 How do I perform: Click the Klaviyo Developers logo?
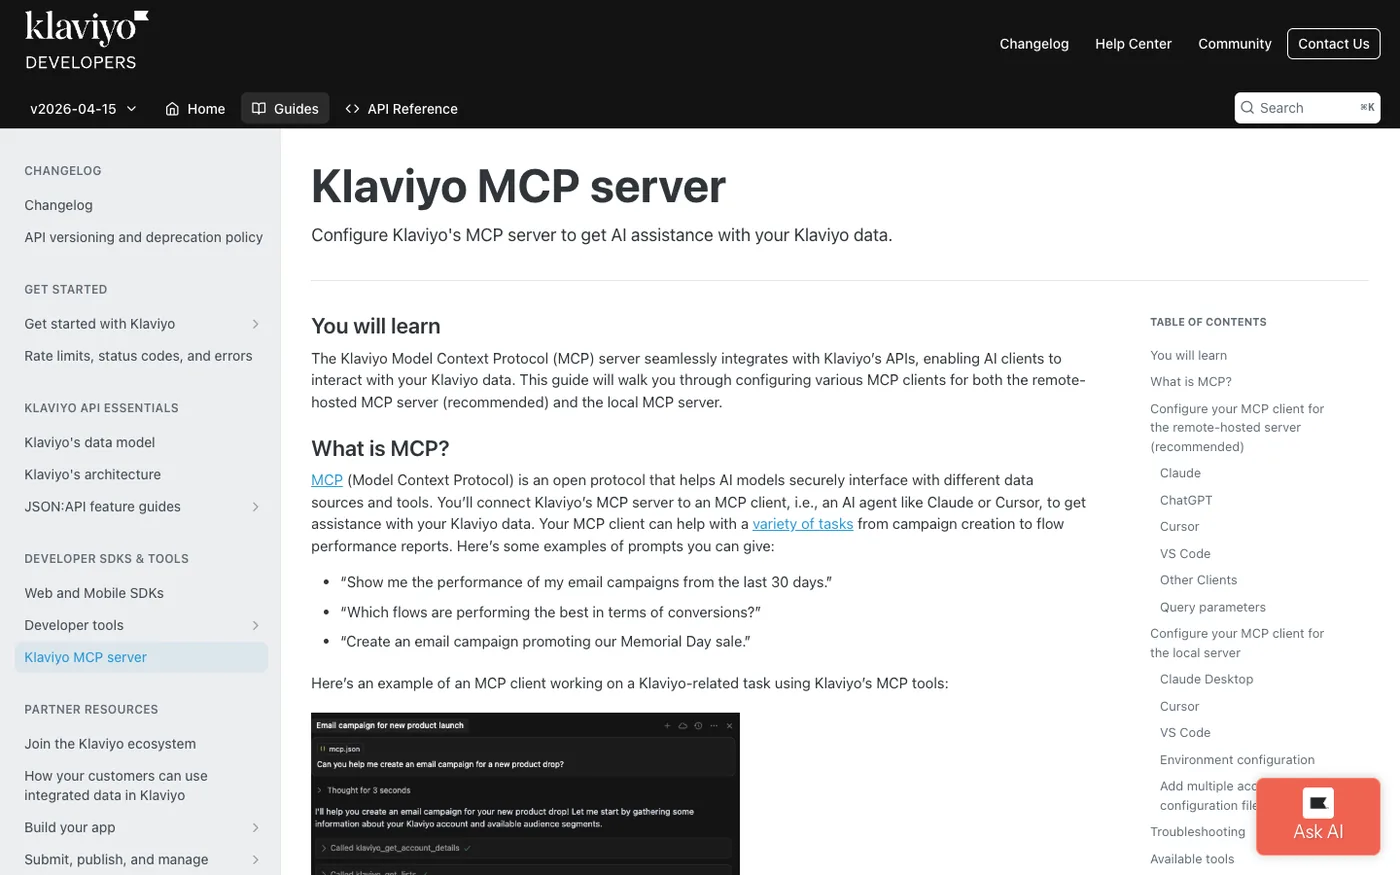point(87,41)
